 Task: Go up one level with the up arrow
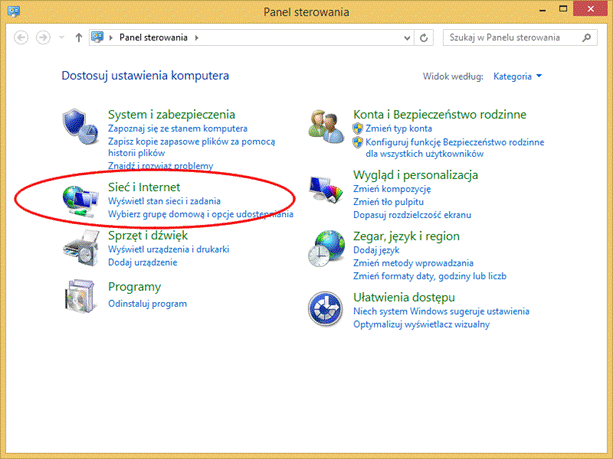tap(79, 38)
